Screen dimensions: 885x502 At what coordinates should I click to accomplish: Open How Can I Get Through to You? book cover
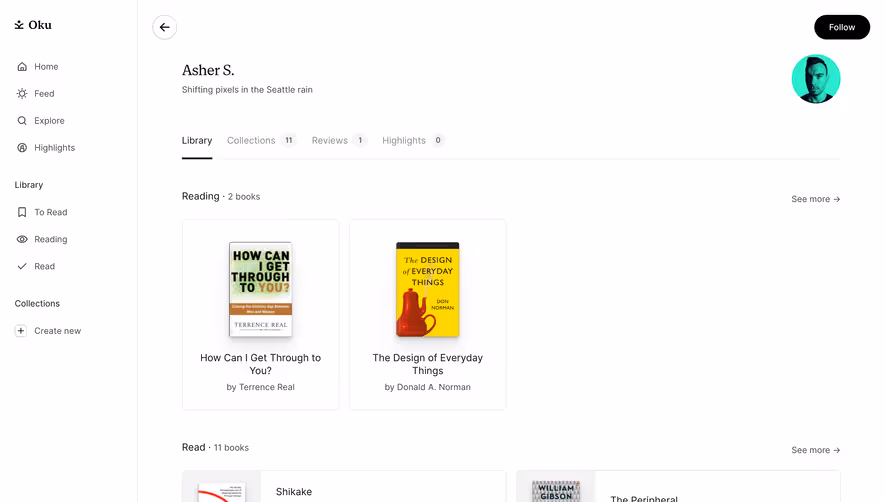click(x=260, y=290)
